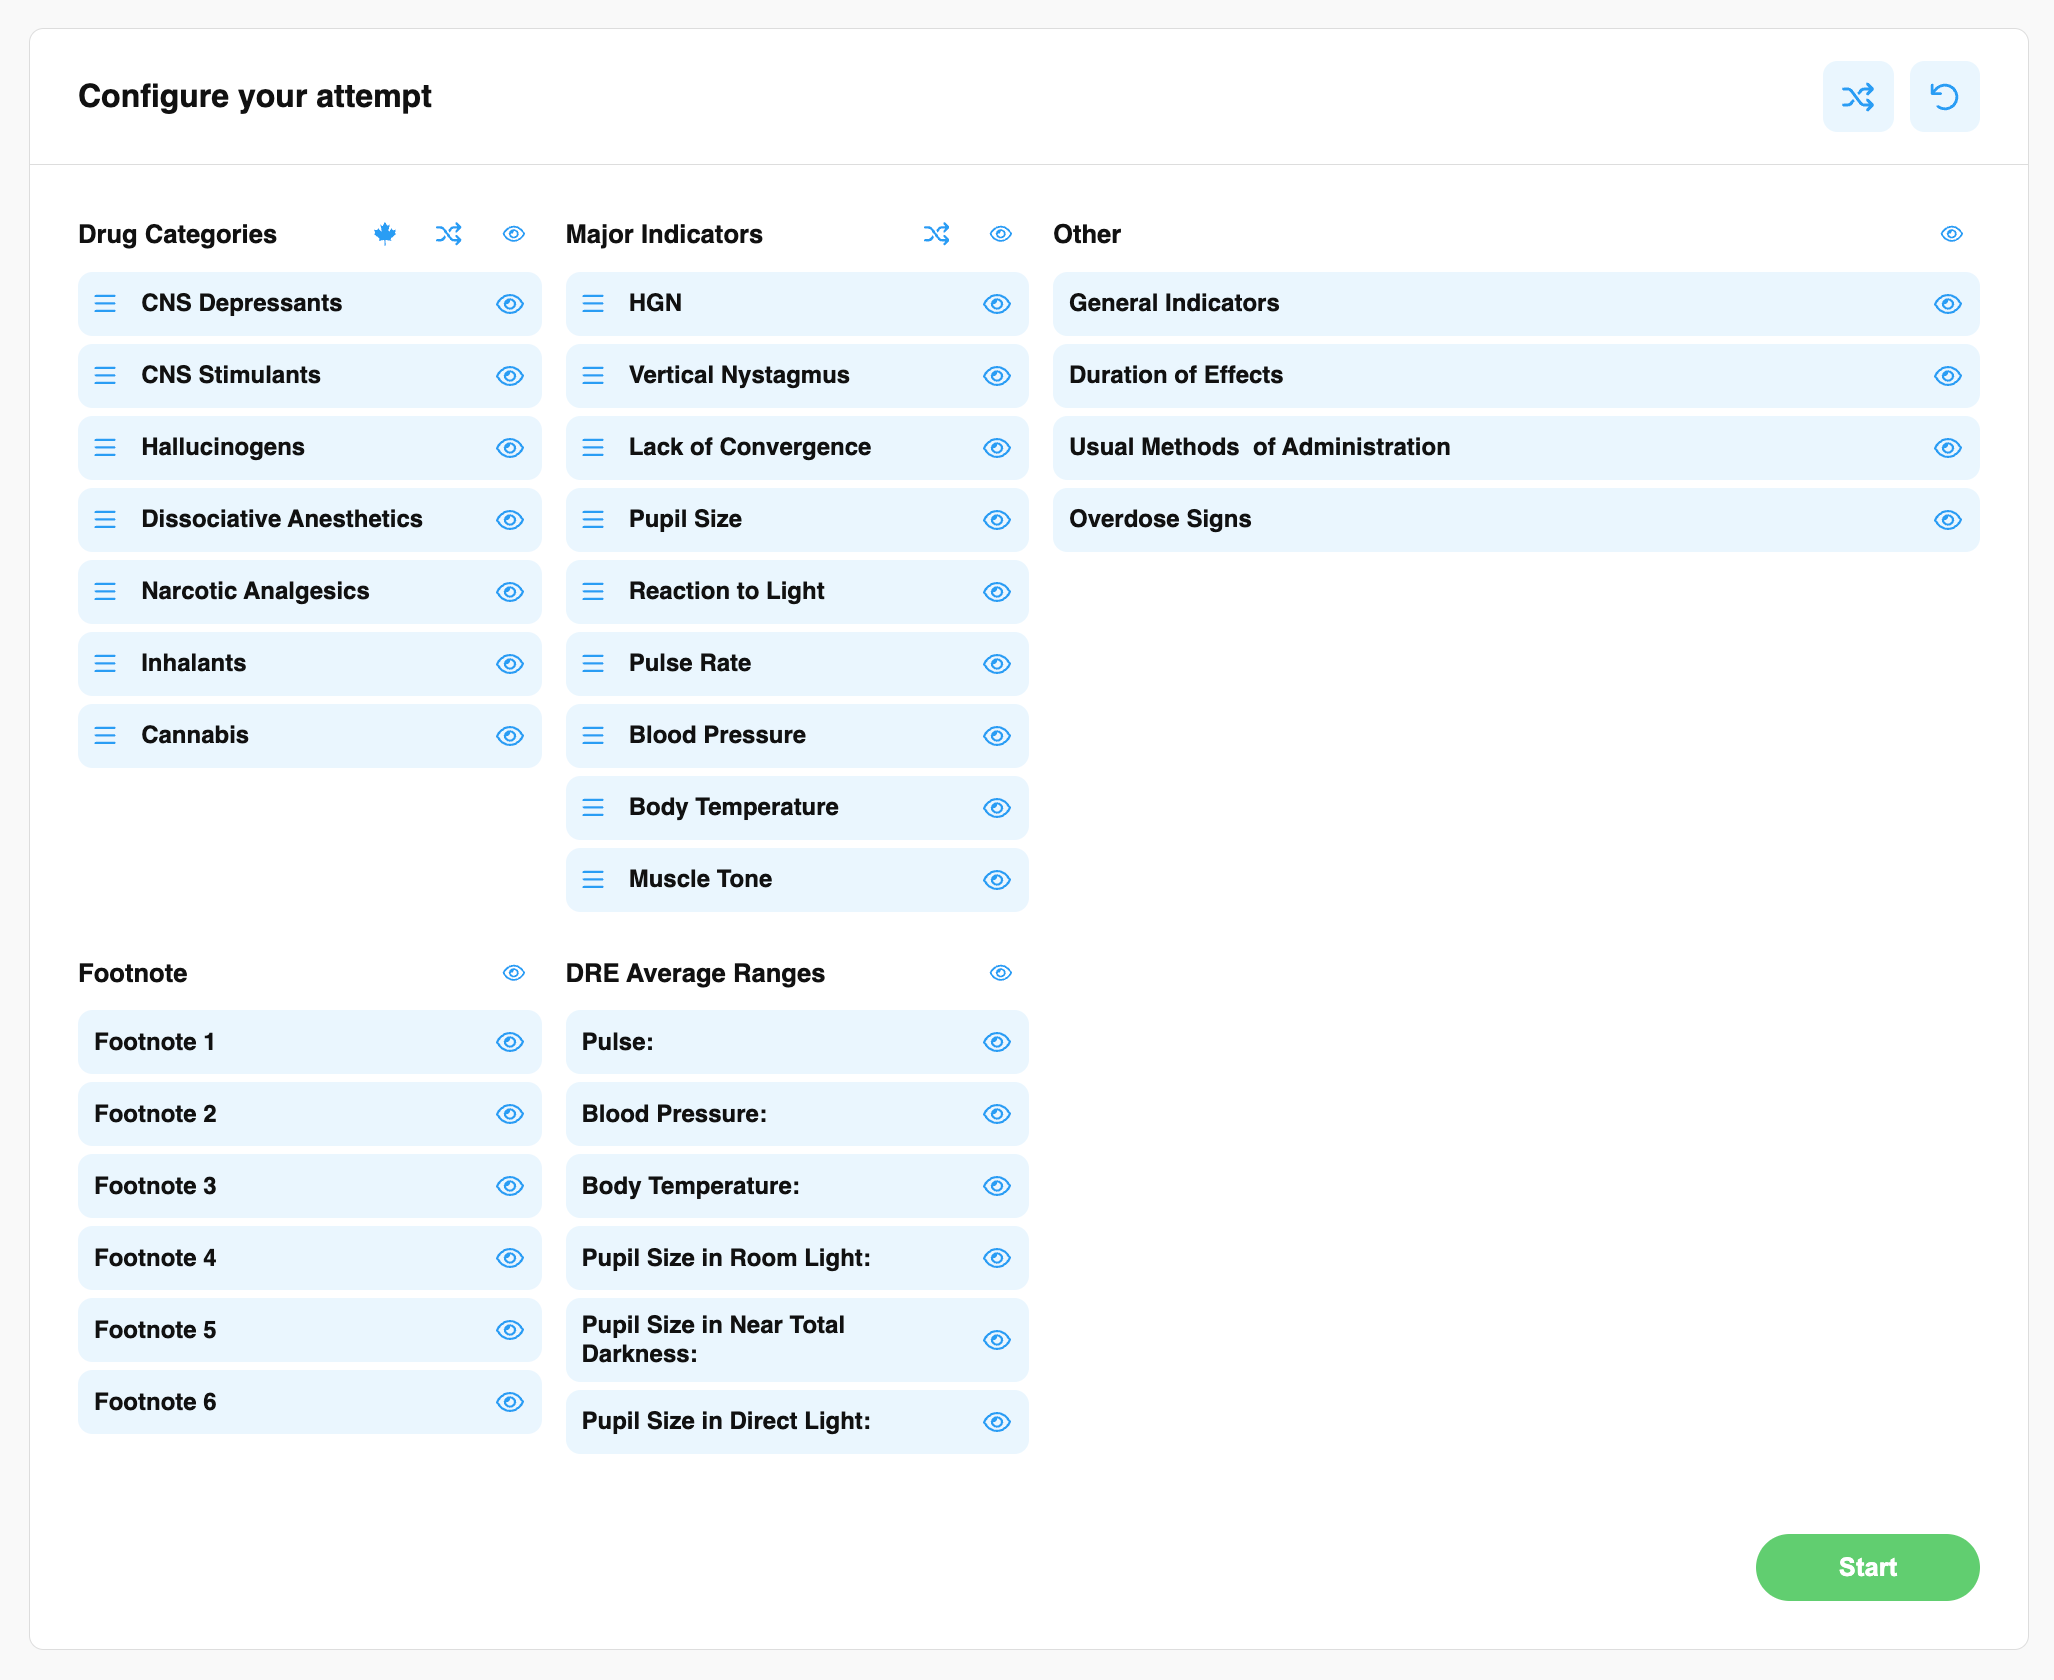Screen dimensions: 2054x1680
Task: Grab the drag handle of HGN
Action: tap(593, 303)
